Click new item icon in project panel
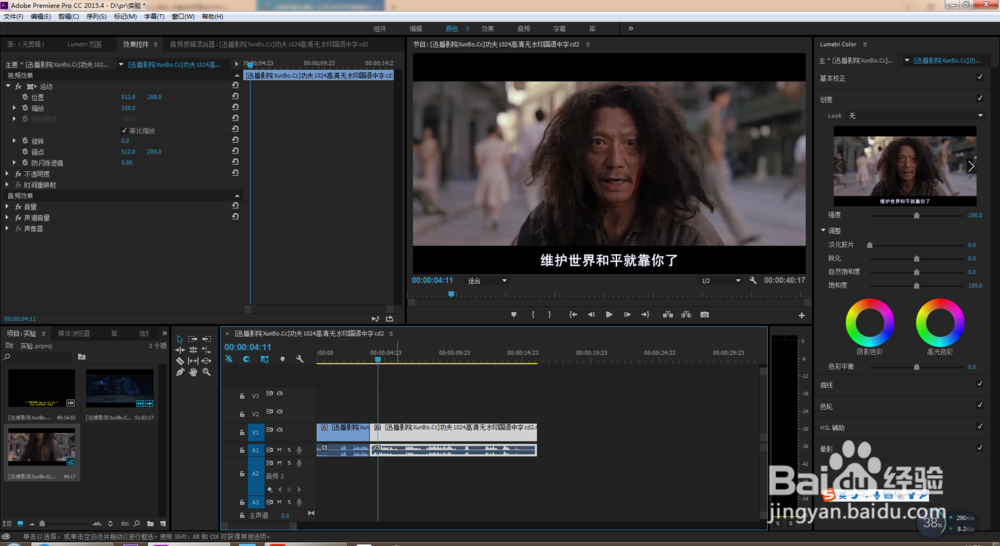Image resolution: width=1000 pixels, height=546 pixels. tap(163, 524)
